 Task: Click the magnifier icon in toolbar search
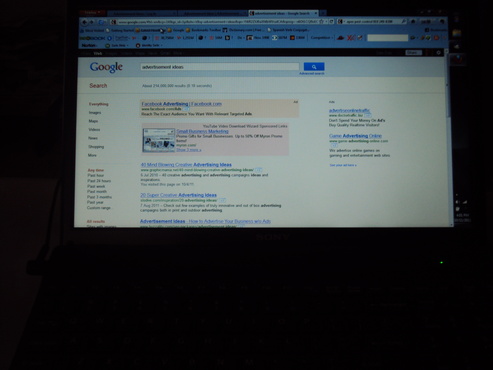[403, 21]
